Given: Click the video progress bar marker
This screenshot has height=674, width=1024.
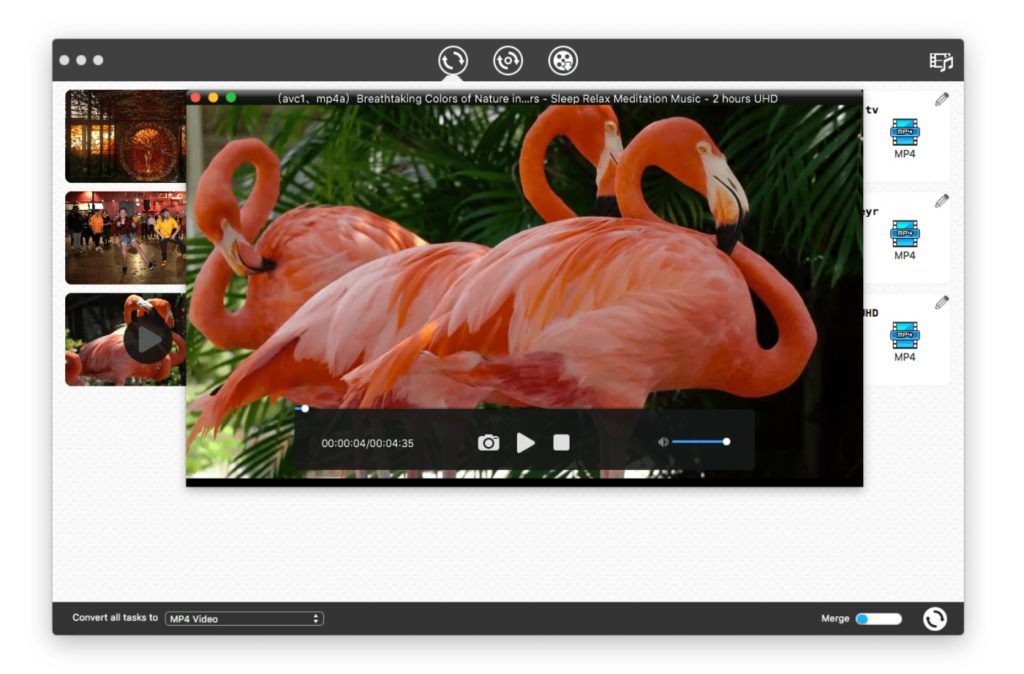Looking at the screenshot, I should [305, 408].
